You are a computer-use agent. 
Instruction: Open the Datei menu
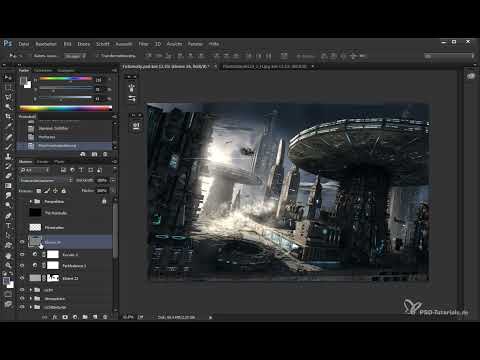pos(24,44)
